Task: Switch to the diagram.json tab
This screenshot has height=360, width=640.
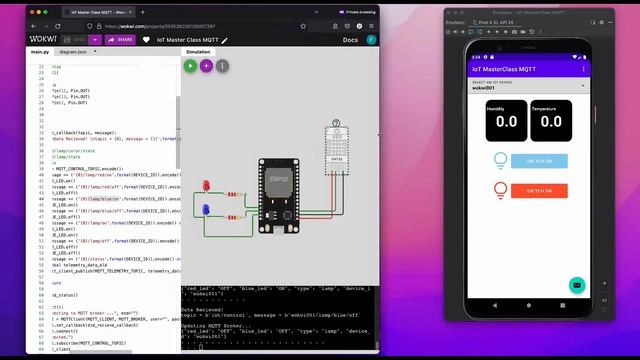Action: (x=73, y=52)
